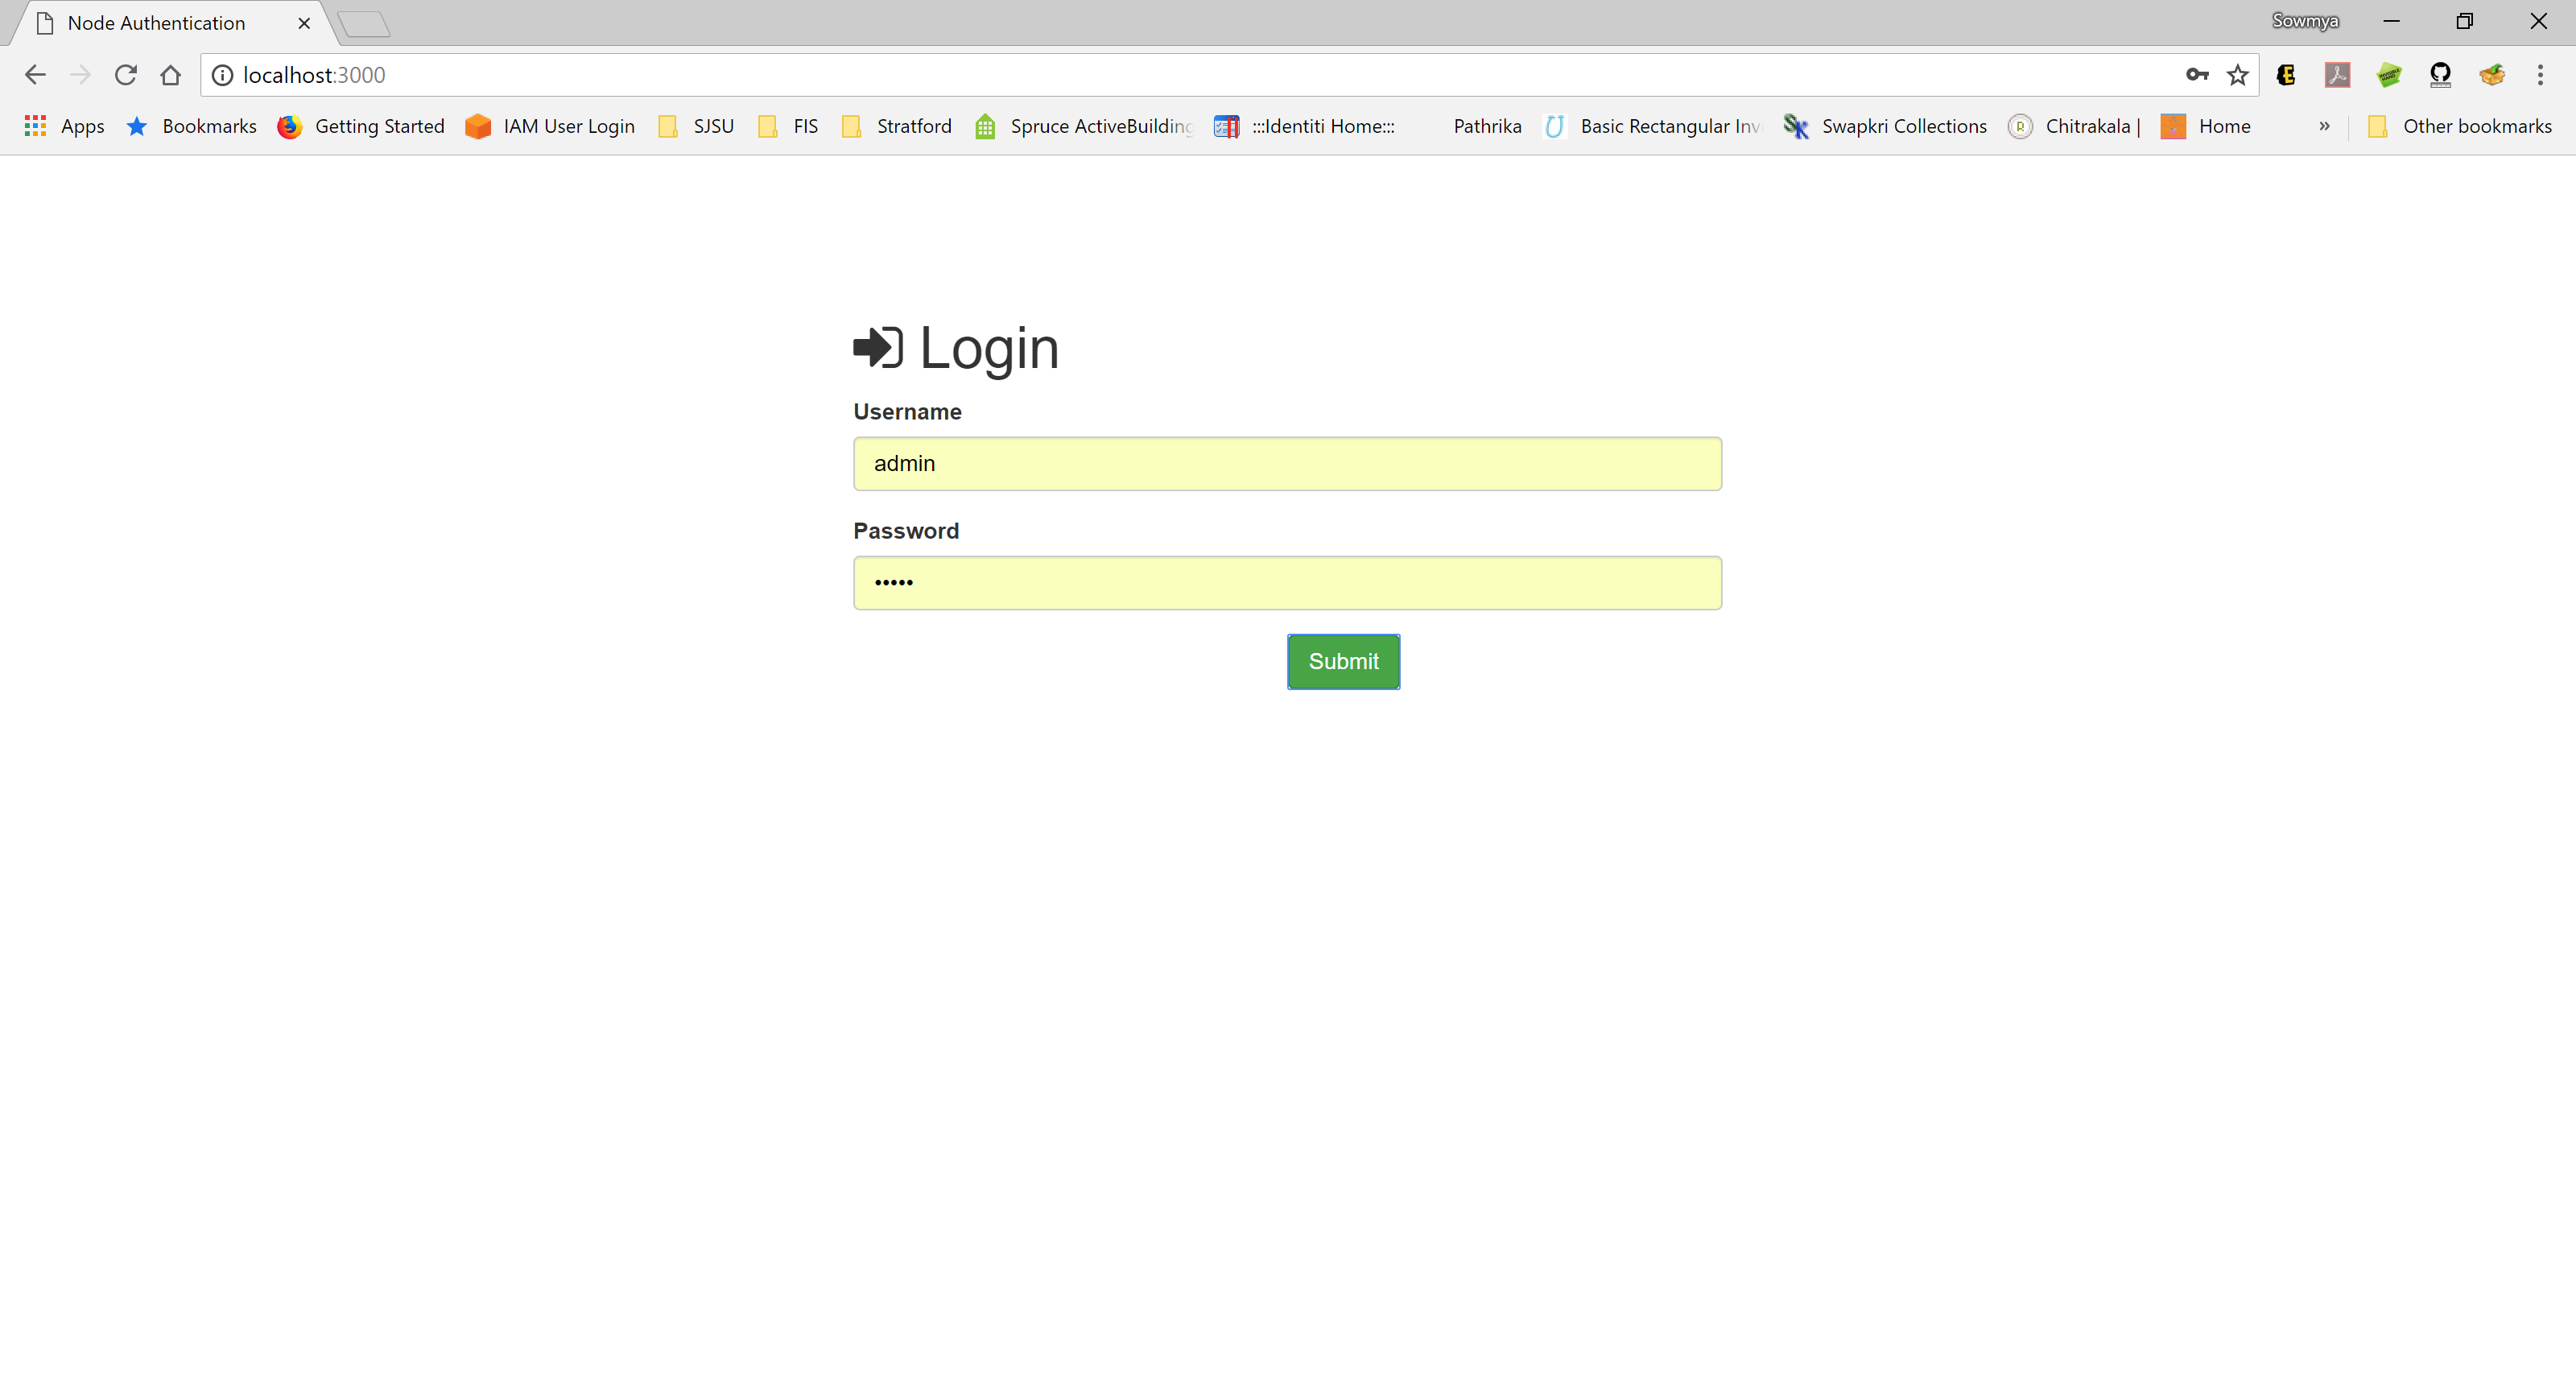Focus the Username input field
The width and height of the screenshot is (2576, 1385).
click(1287, 464)
